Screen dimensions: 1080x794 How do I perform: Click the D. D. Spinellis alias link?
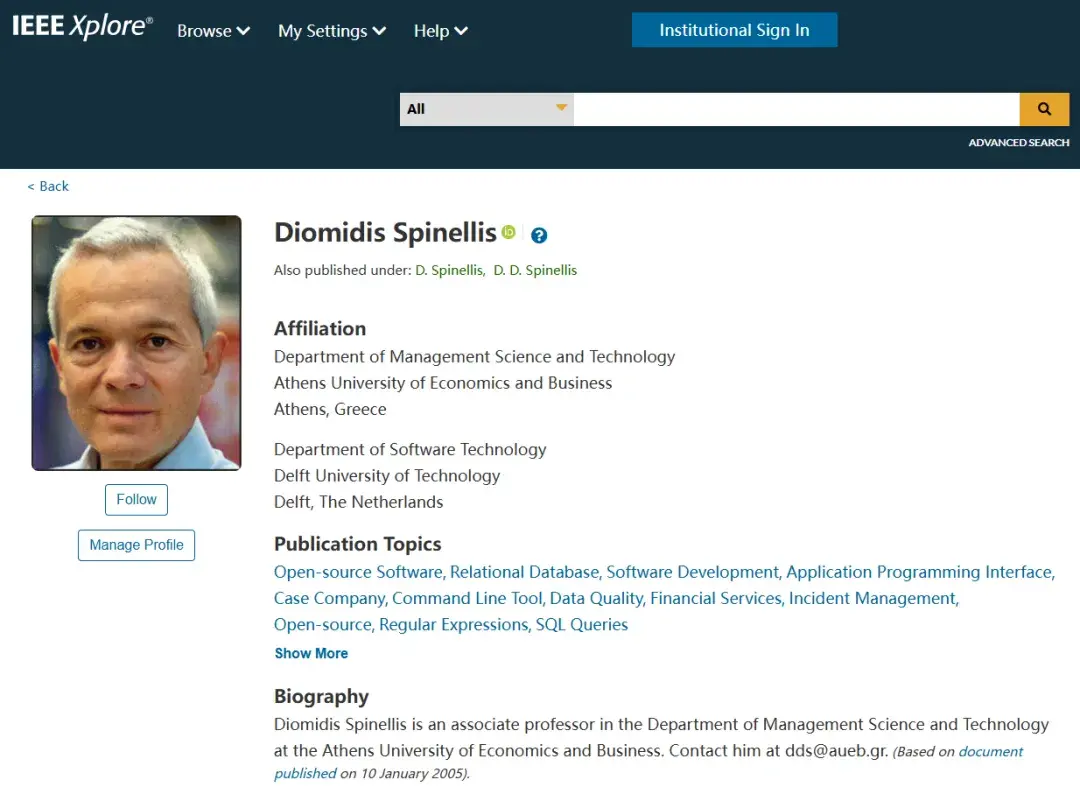(x=535, y=270)
